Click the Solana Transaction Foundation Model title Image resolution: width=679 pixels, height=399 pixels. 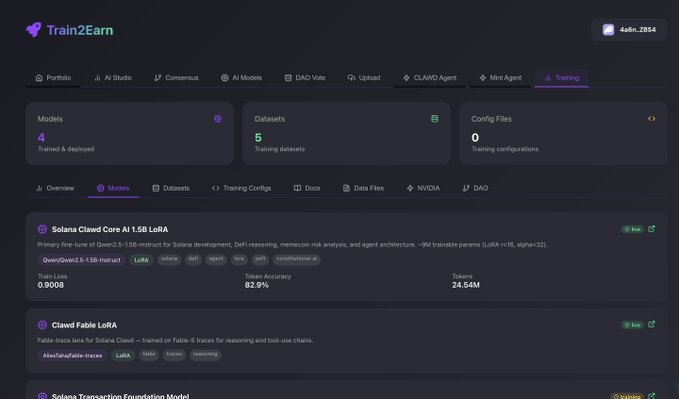tap(120, 396)
